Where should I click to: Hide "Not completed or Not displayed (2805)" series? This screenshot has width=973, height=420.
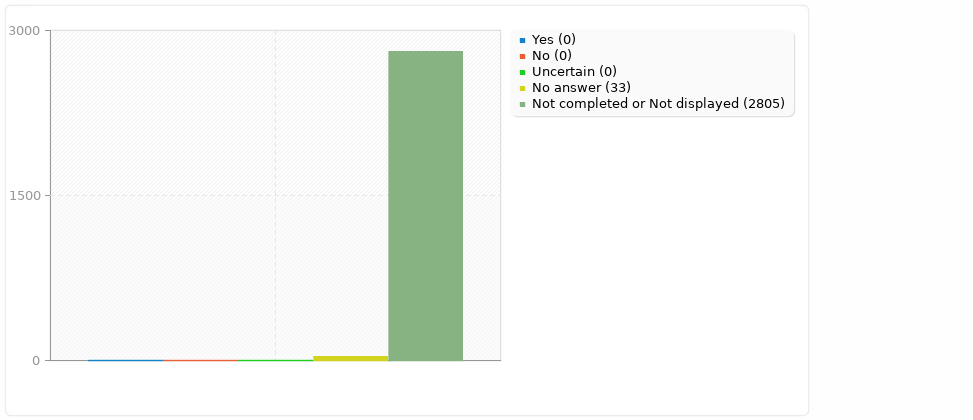[x=658, y=104]
